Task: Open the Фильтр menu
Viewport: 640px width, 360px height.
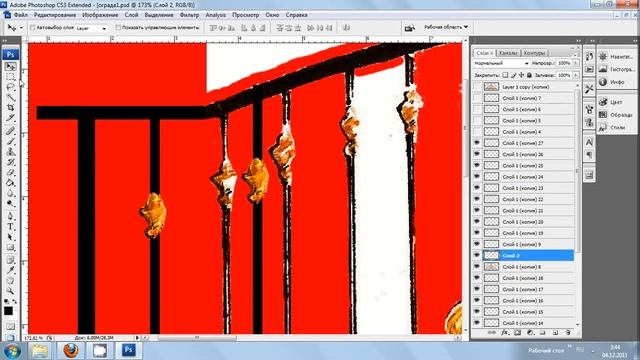Action: (189, 15)
